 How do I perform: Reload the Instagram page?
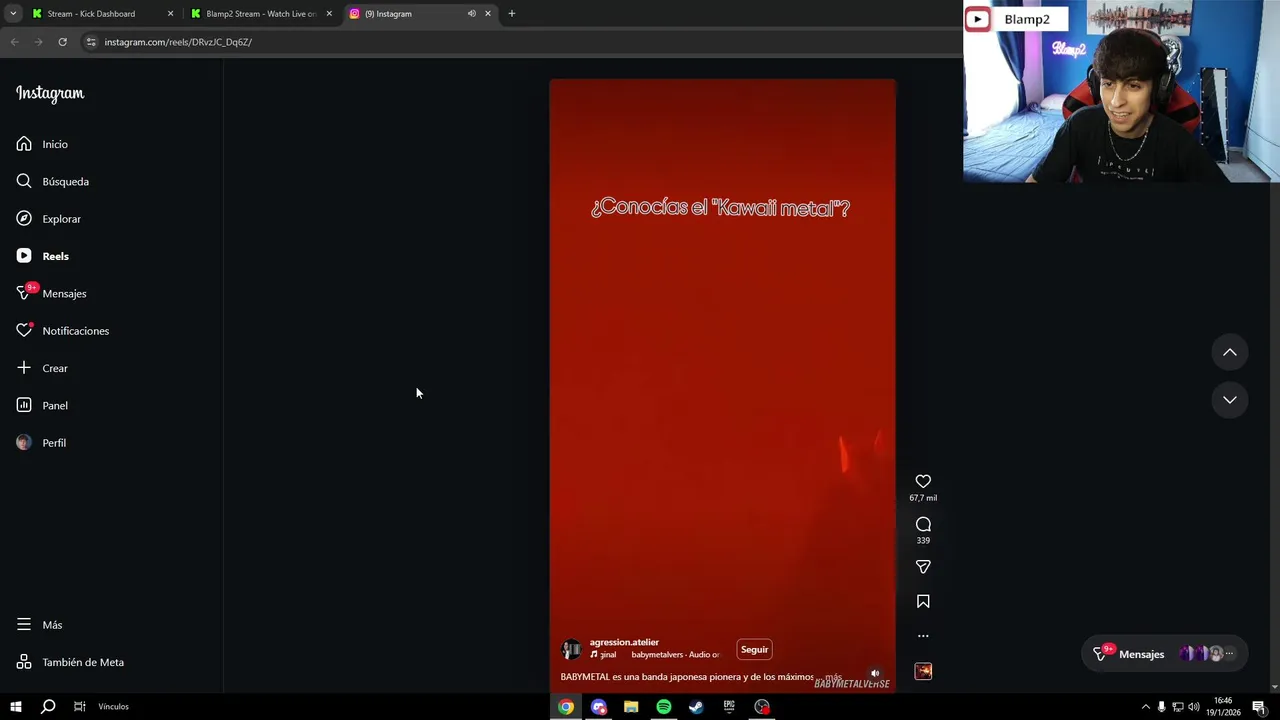click(62, 42)
